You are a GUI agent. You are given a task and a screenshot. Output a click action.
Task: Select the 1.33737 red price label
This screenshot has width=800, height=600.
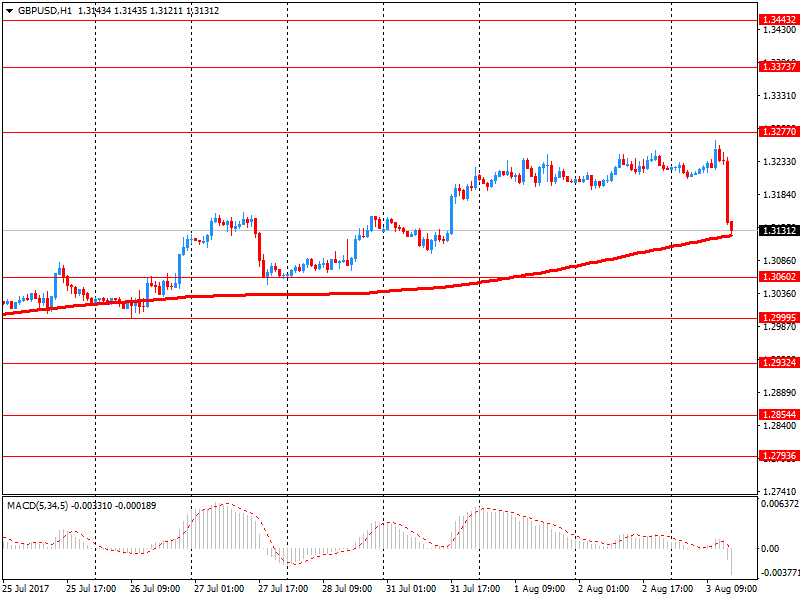coord(779,66)
